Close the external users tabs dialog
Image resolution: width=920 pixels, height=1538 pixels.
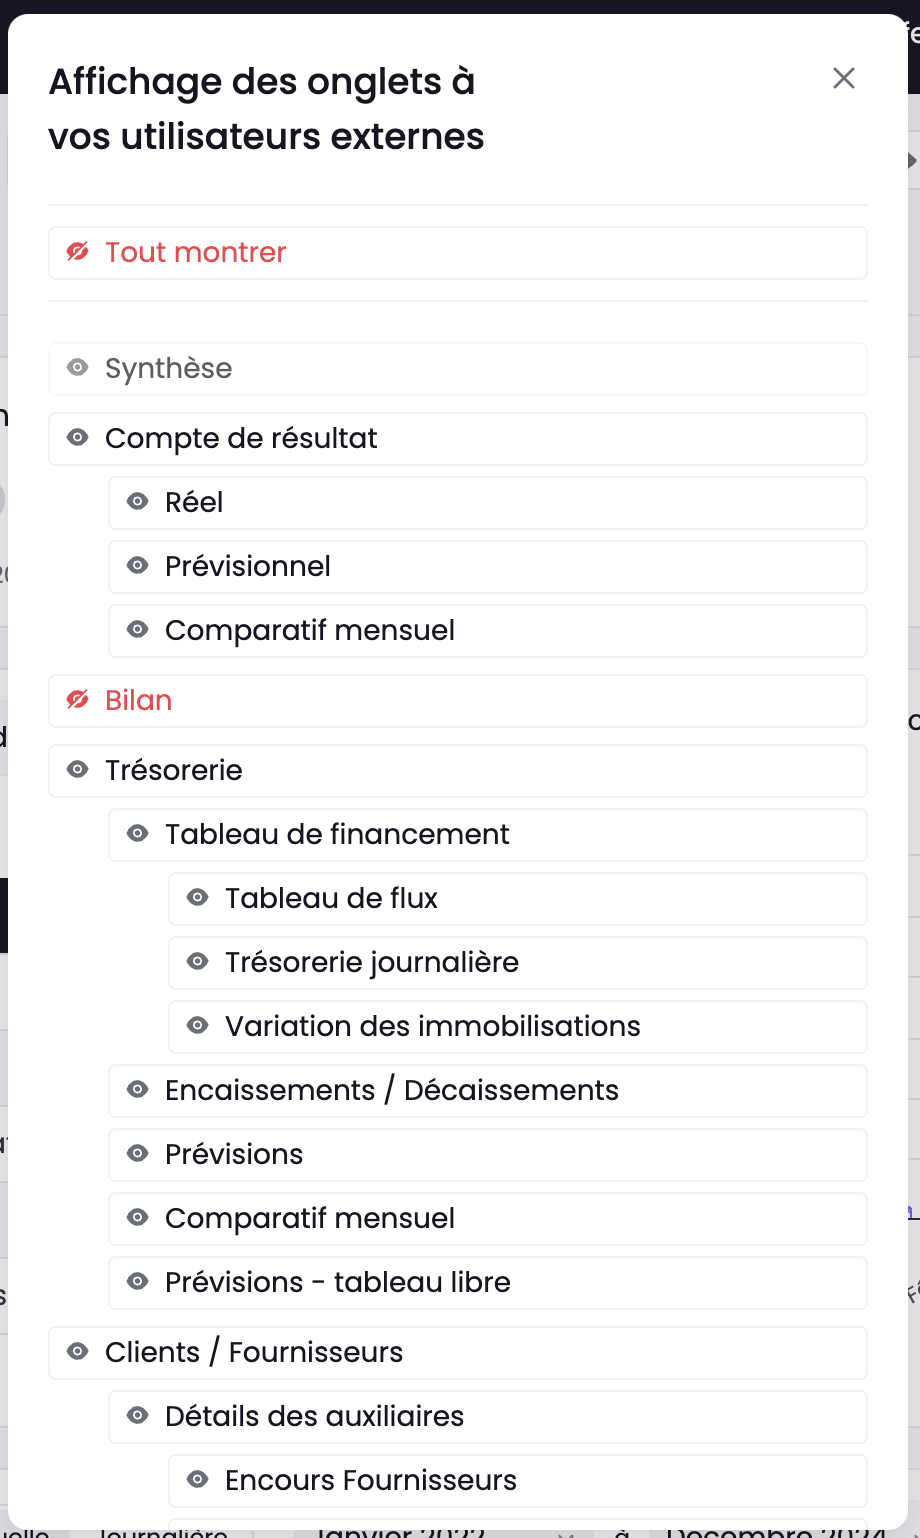click(x=844, y=78)
